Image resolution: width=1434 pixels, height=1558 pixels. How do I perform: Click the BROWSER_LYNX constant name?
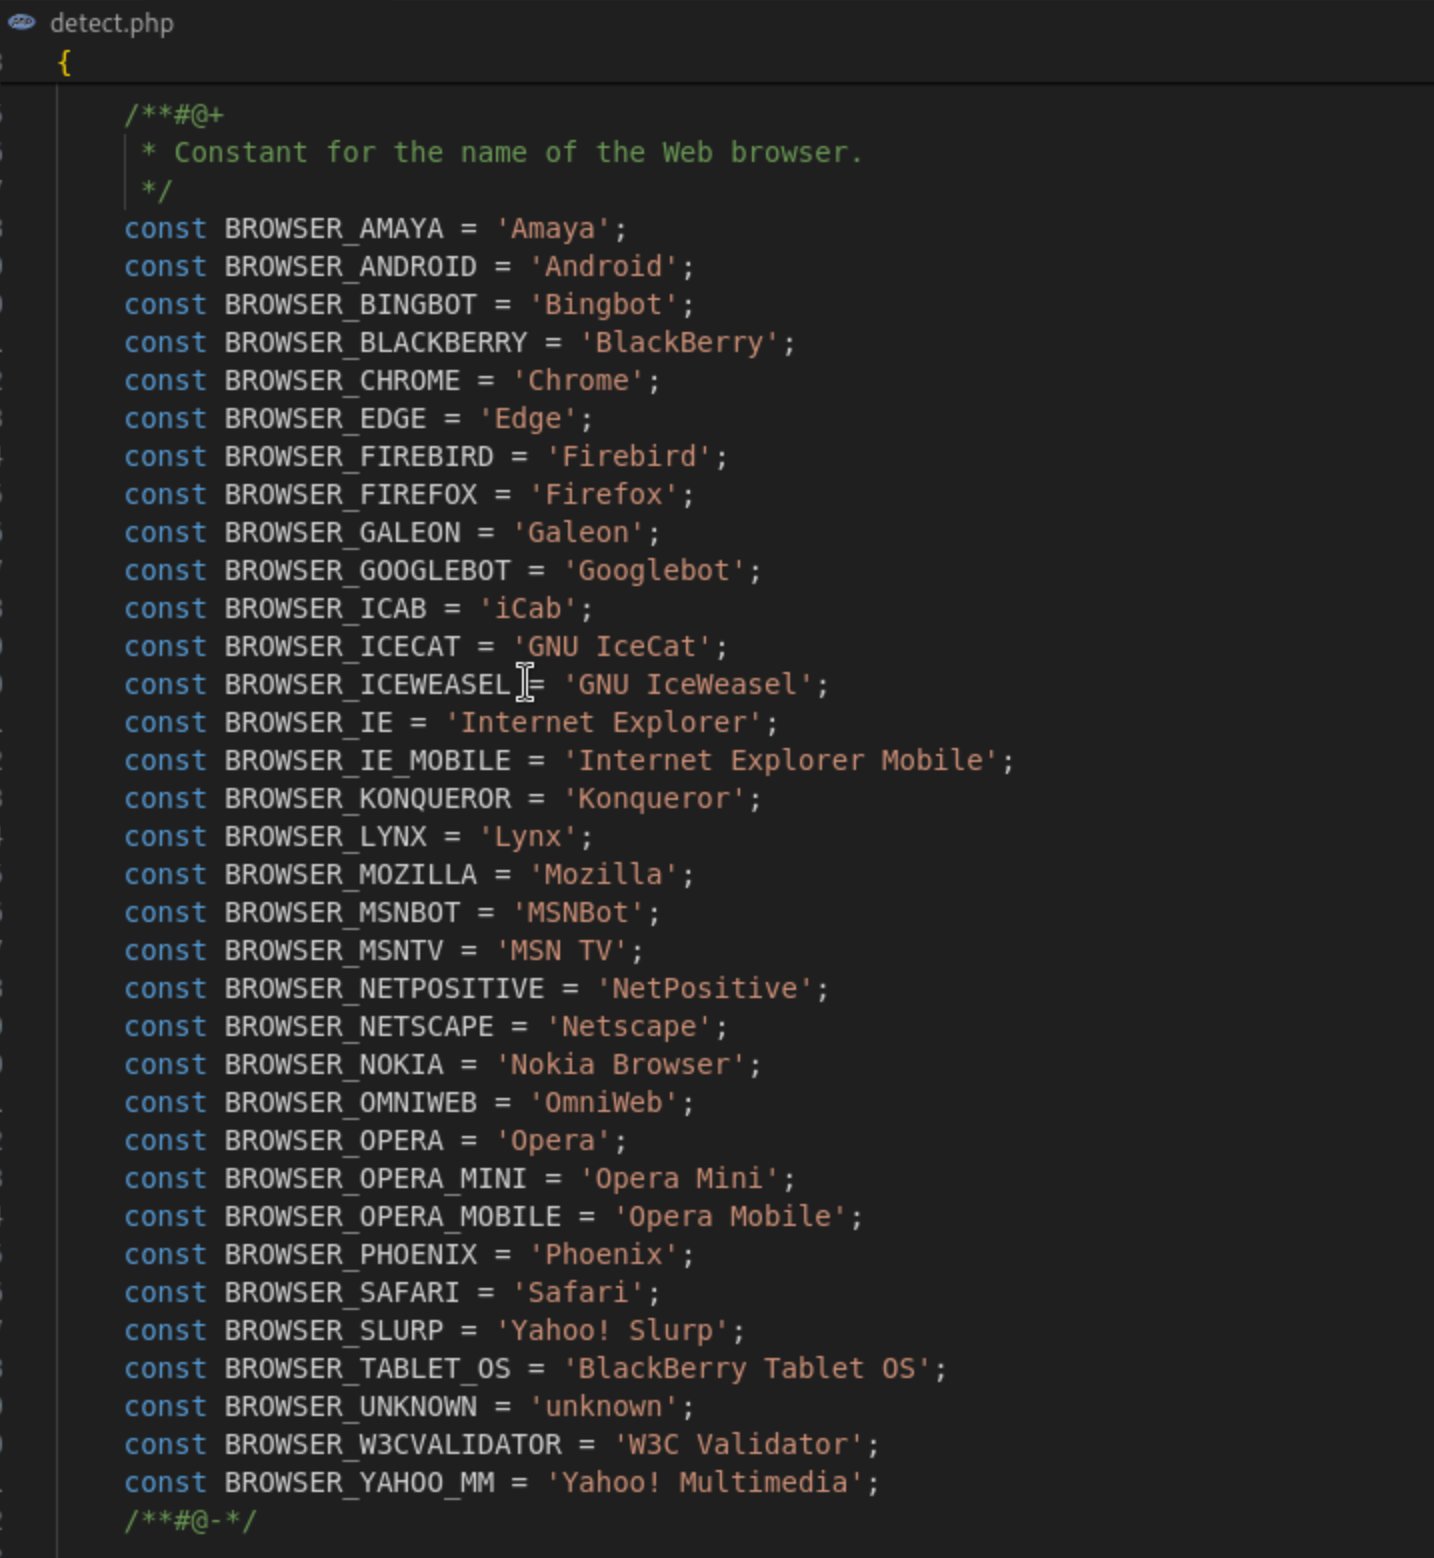pyautogui.click(x=326, y=837)
